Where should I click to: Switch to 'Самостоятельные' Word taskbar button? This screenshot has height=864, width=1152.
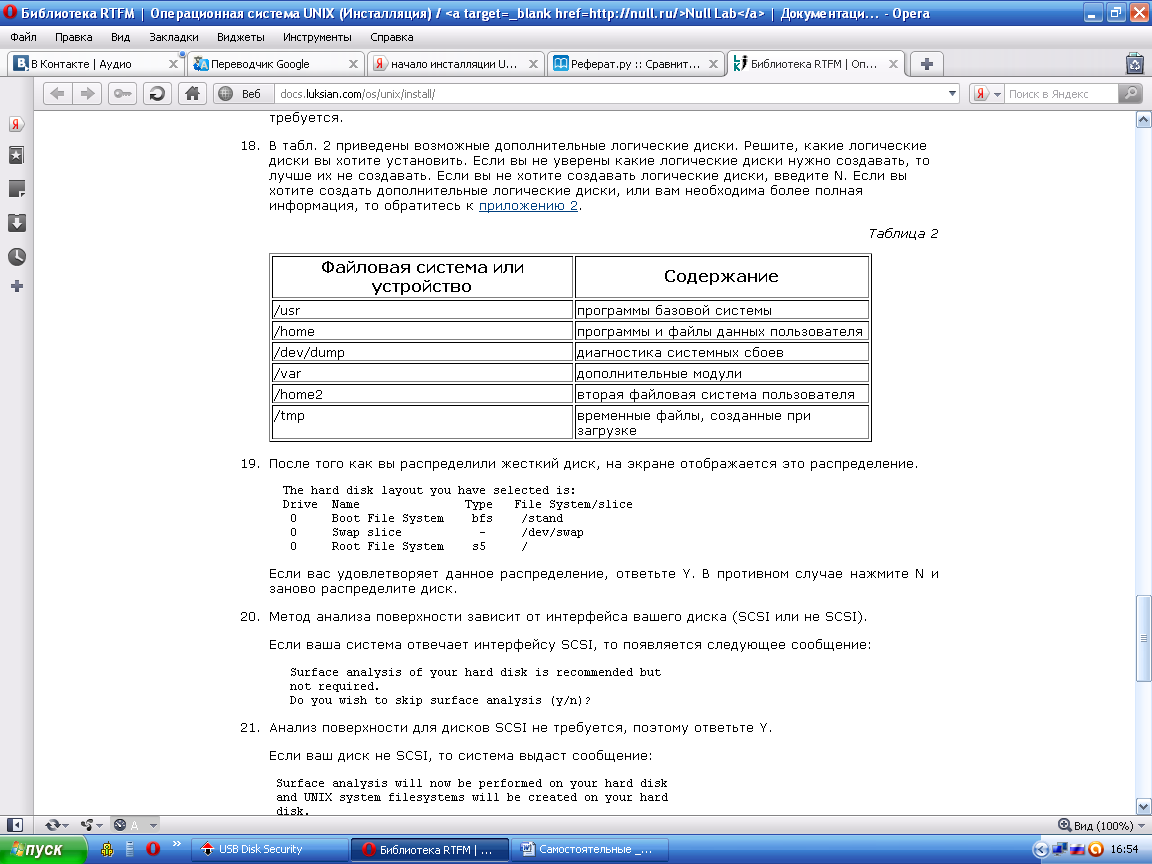(x=589, y=849)
